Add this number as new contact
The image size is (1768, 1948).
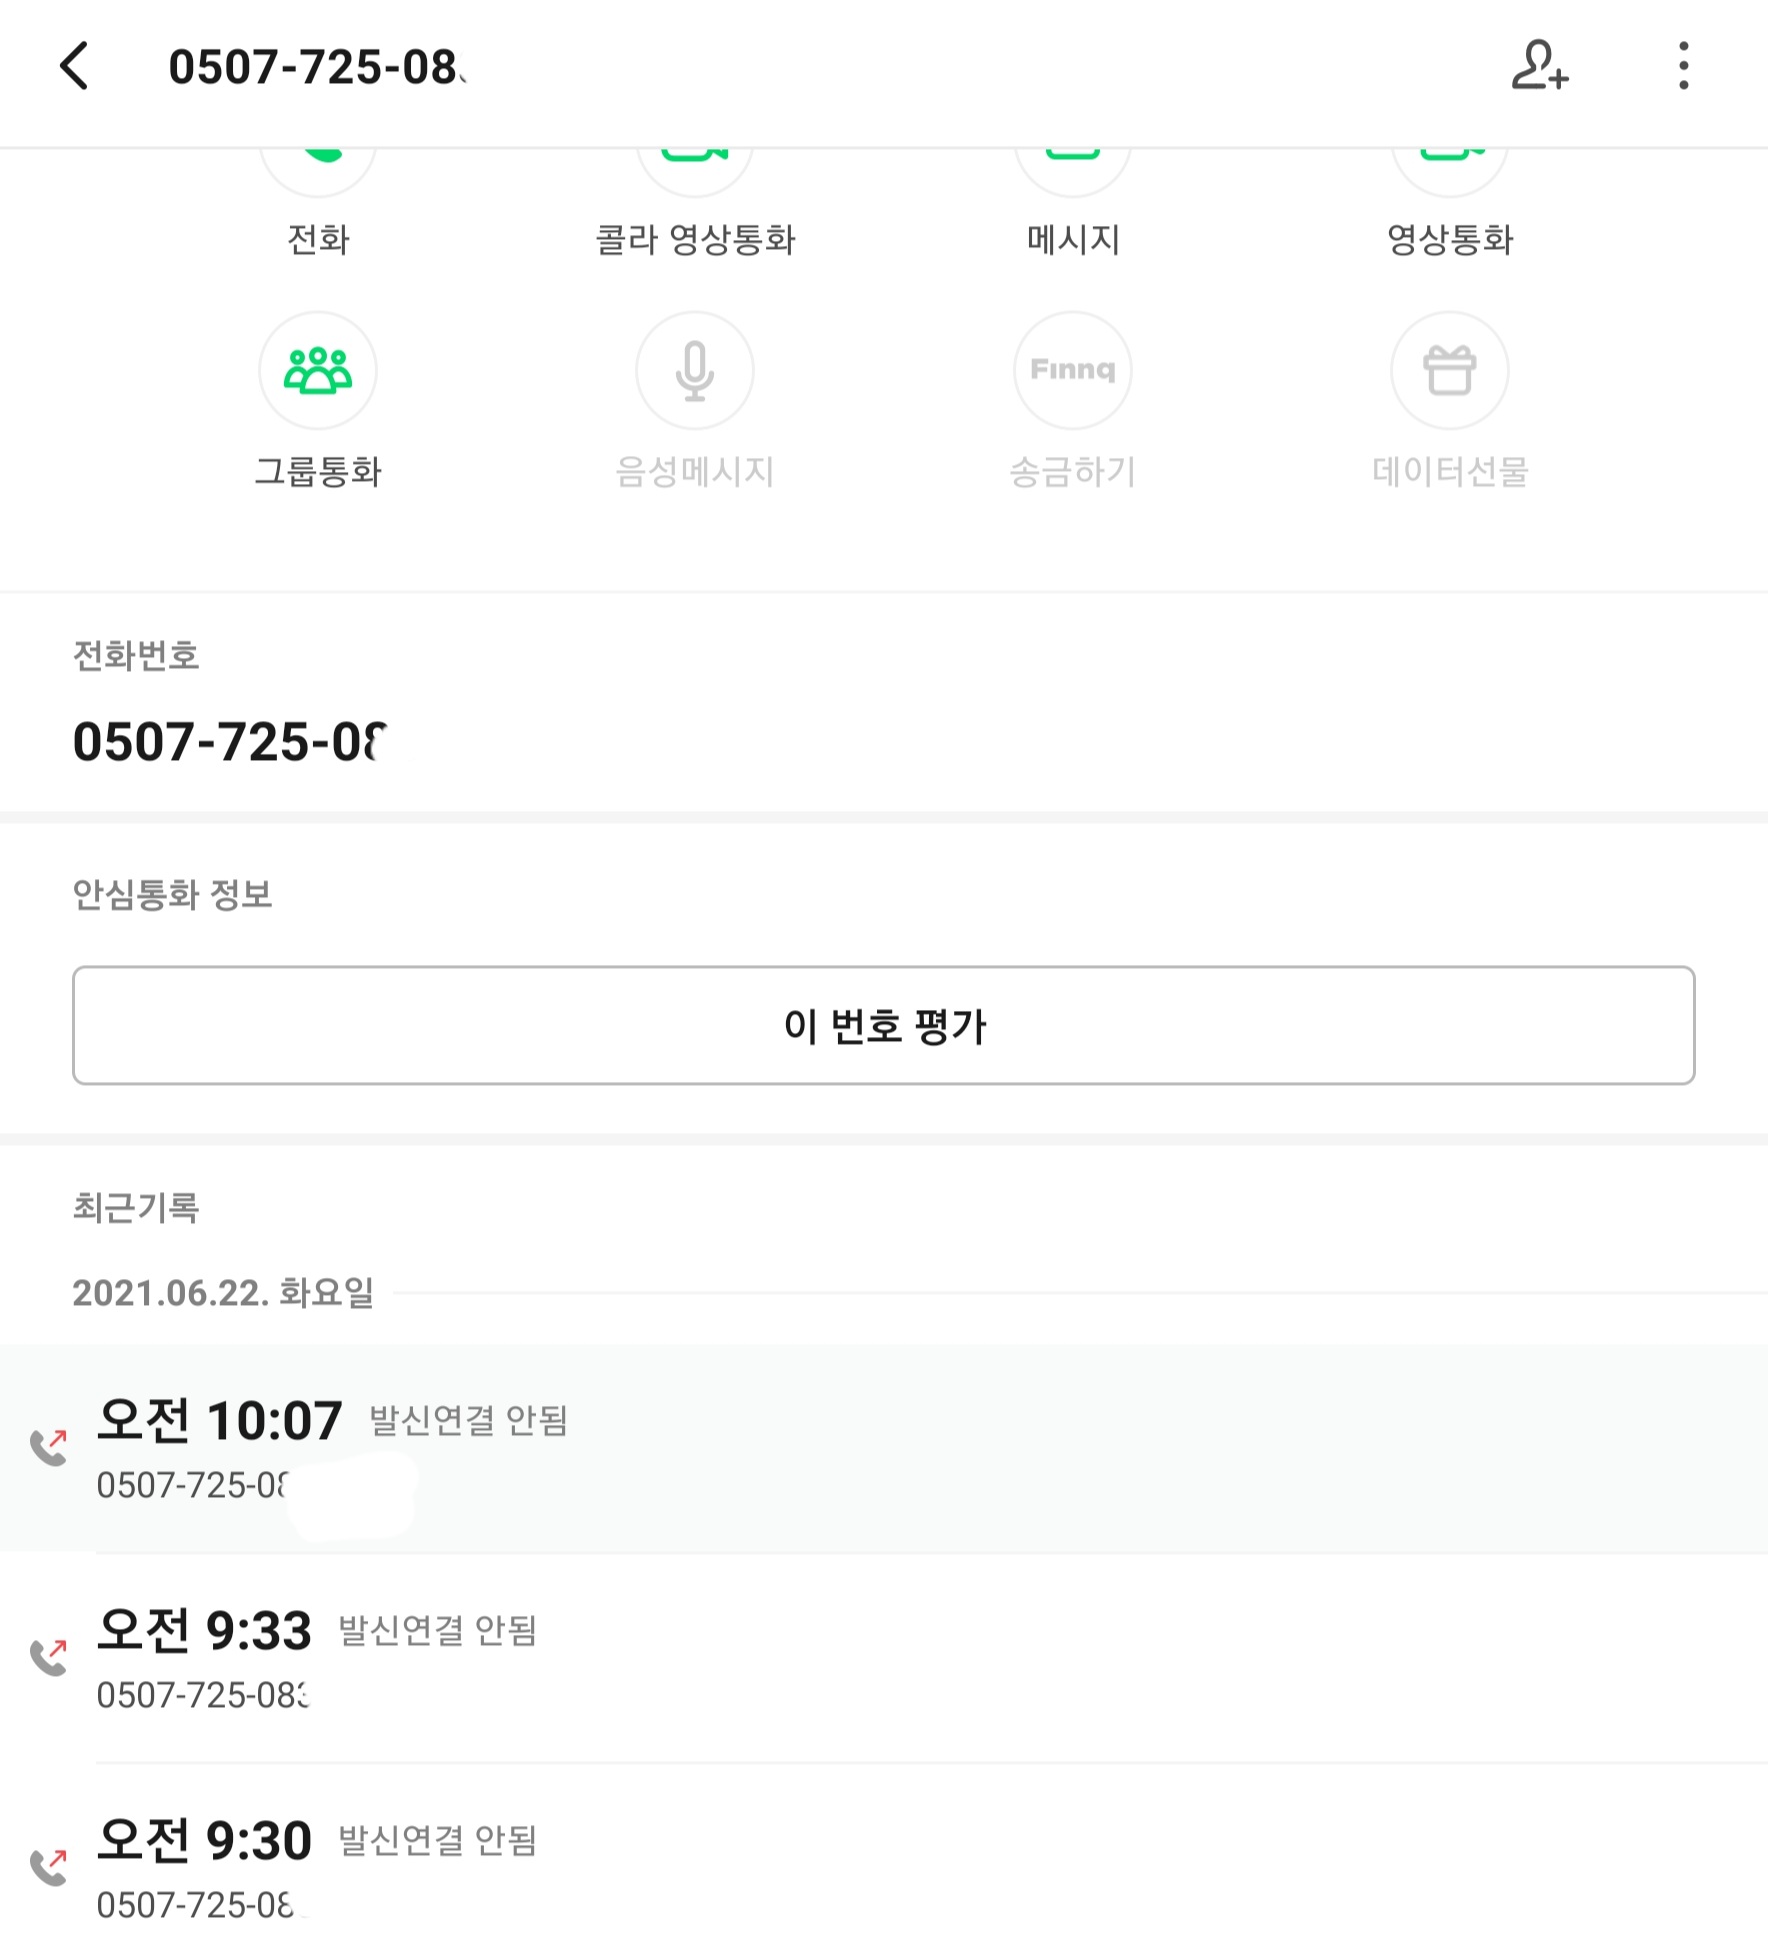(1539, 67)
